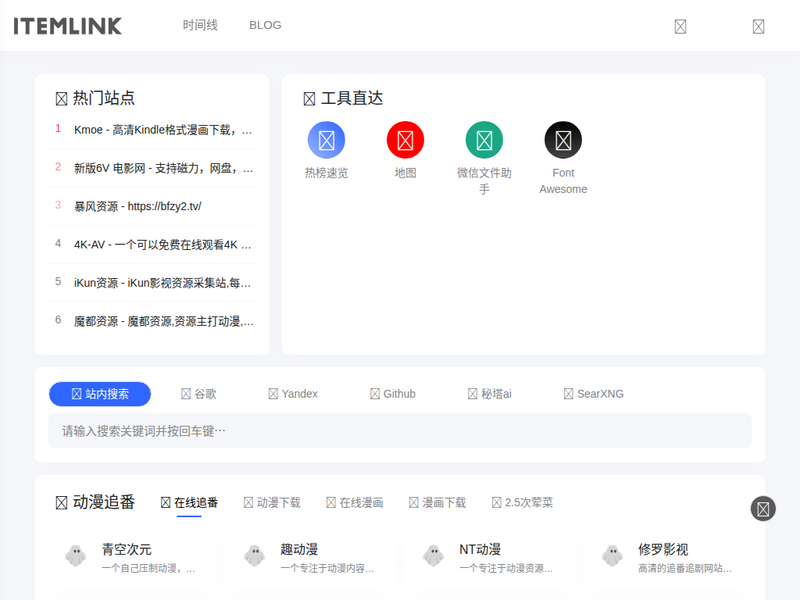Select the 动漫下载 tab

pos(272,503)
